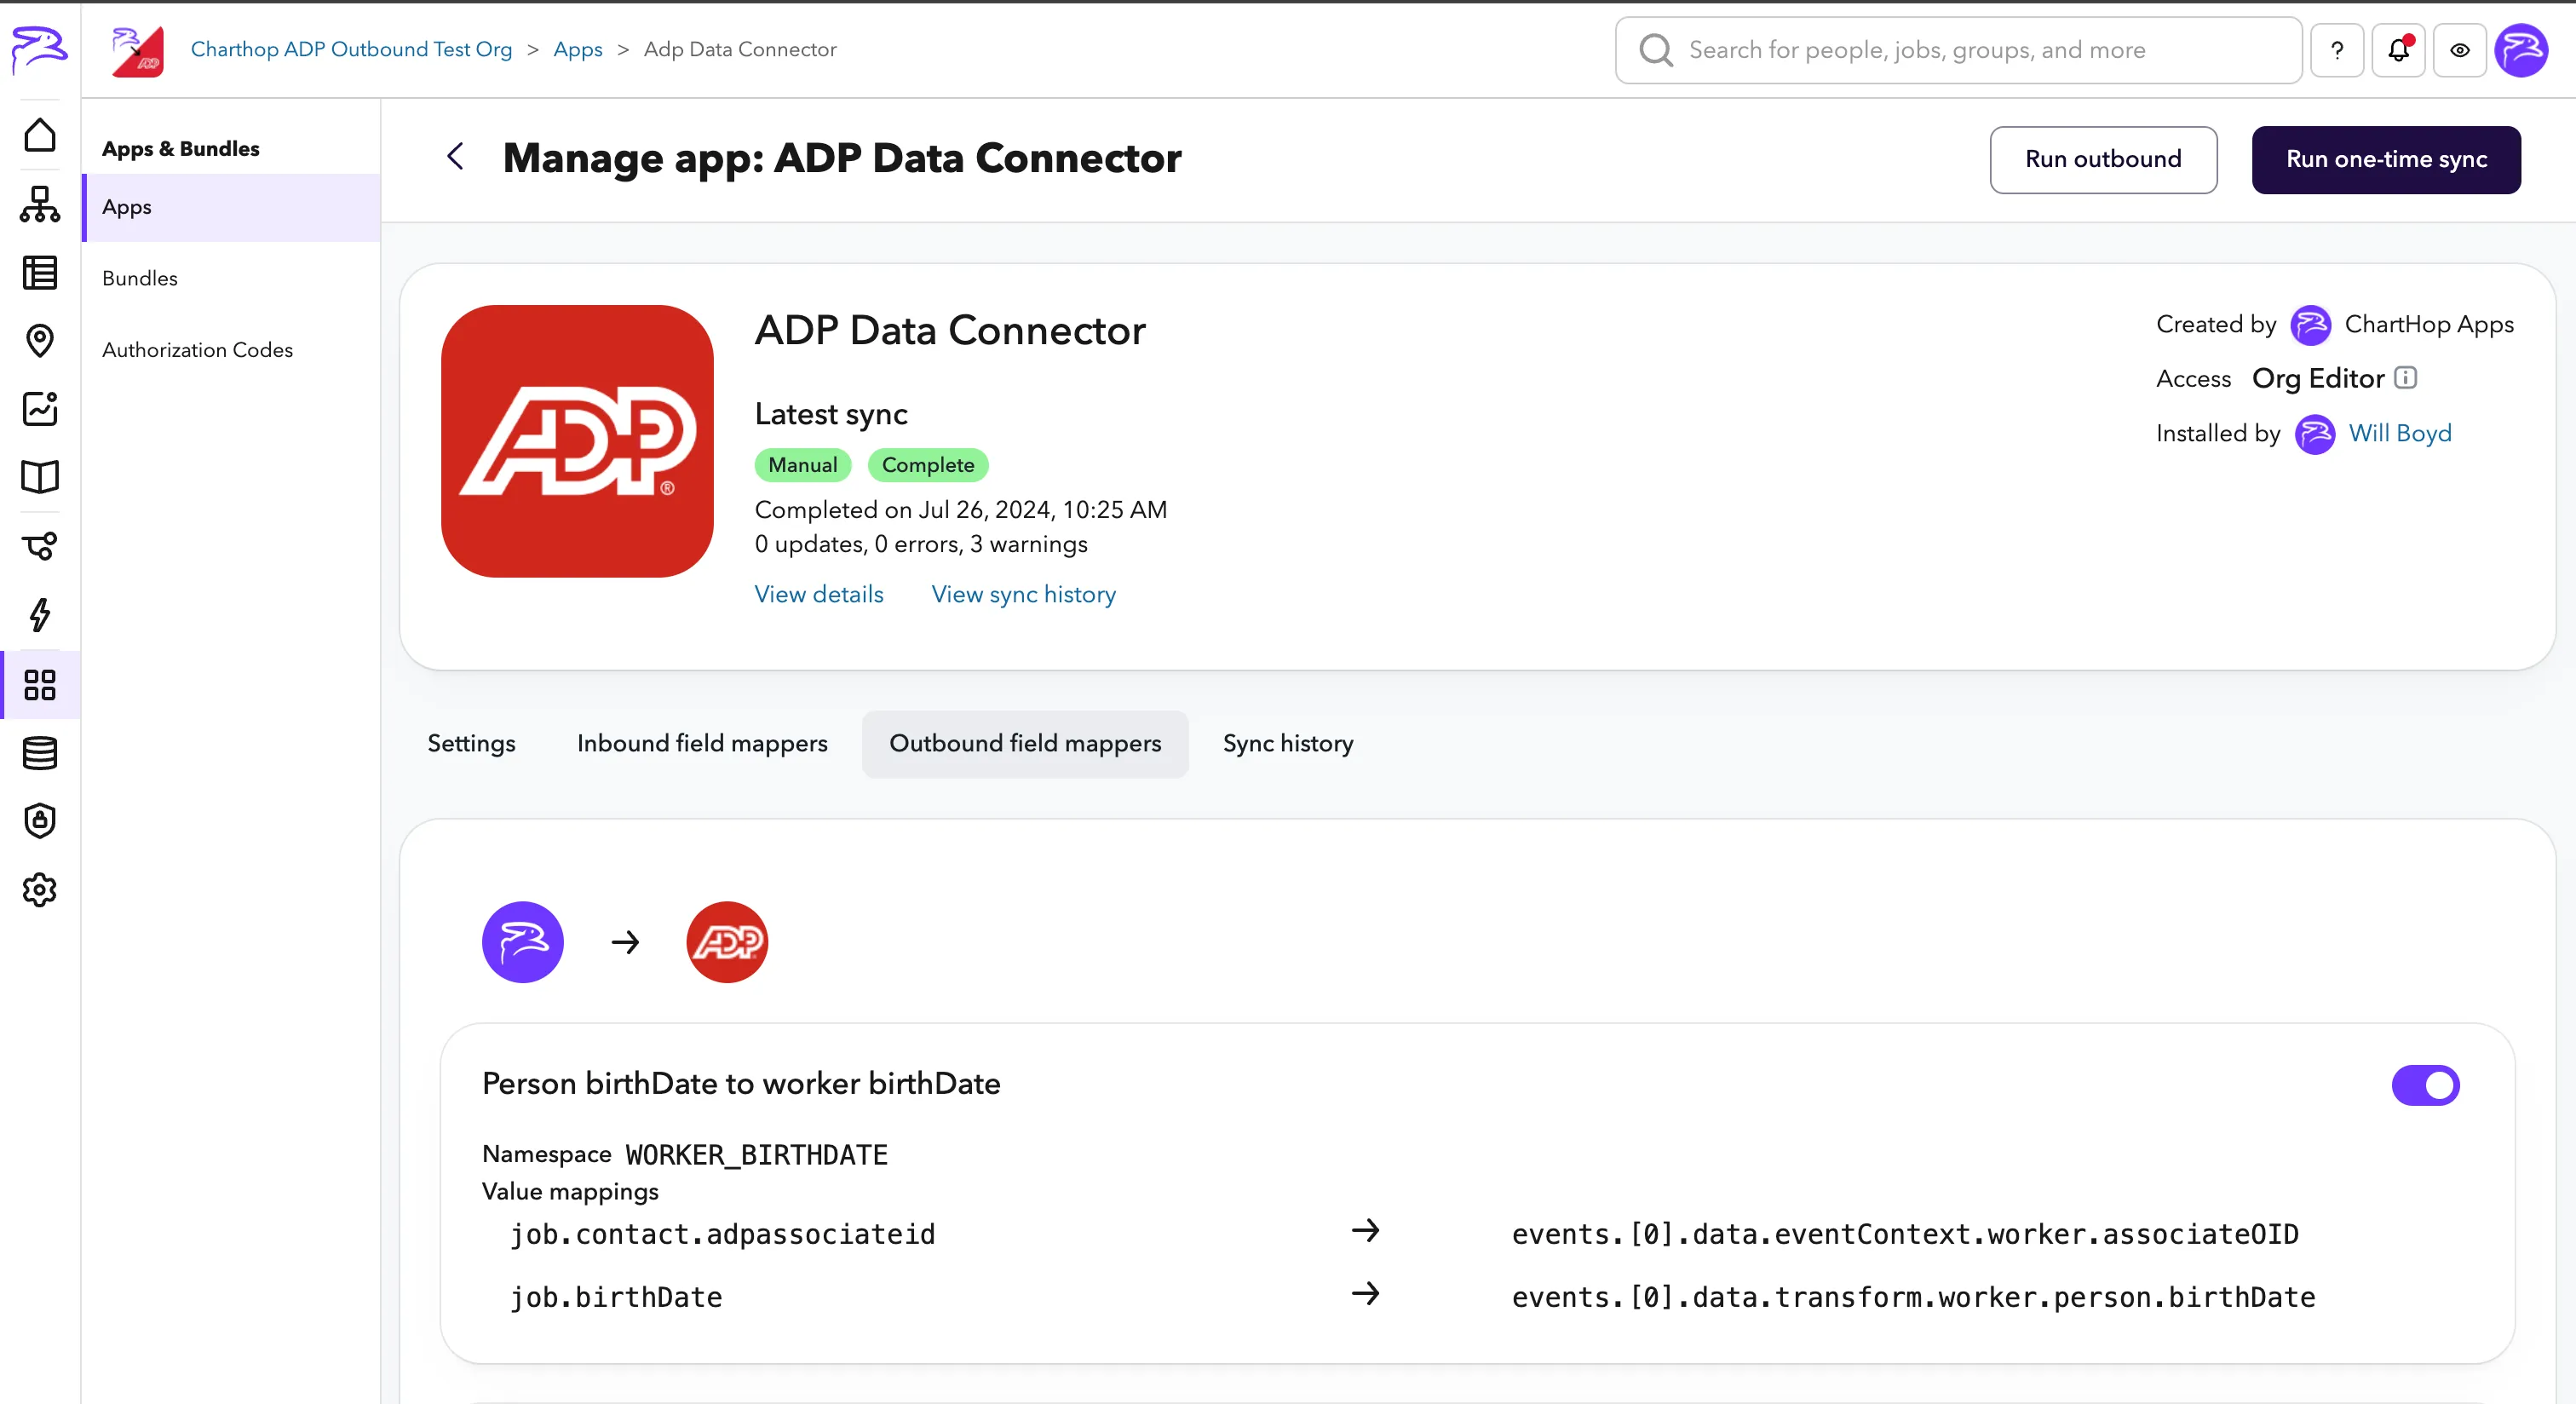The width and height of the screenshot is (2576, 1404).
Task: Open the shield lock security icon
Action: click(40, 821)
